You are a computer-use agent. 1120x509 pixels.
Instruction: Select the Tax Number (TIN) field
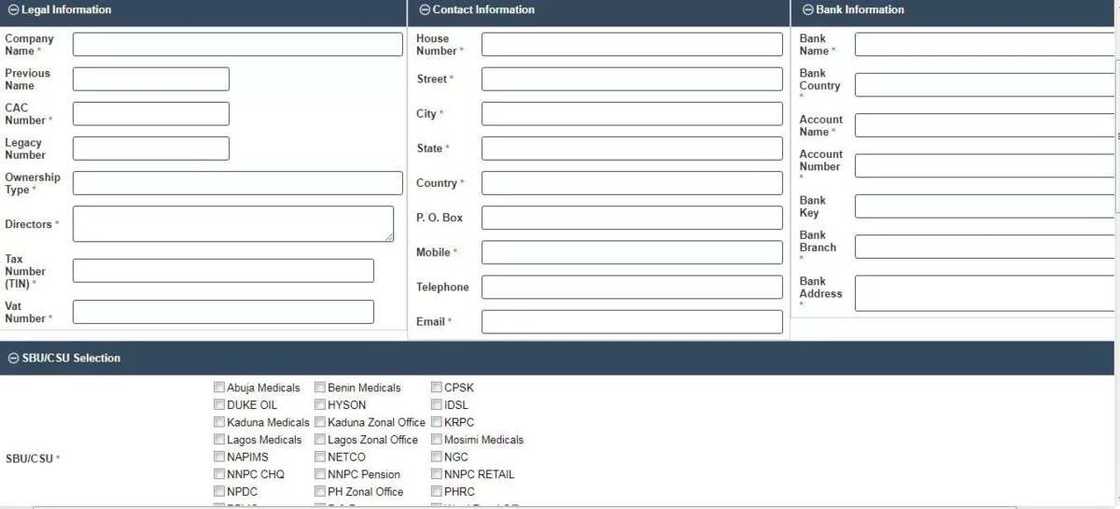(x=223, y=271)
